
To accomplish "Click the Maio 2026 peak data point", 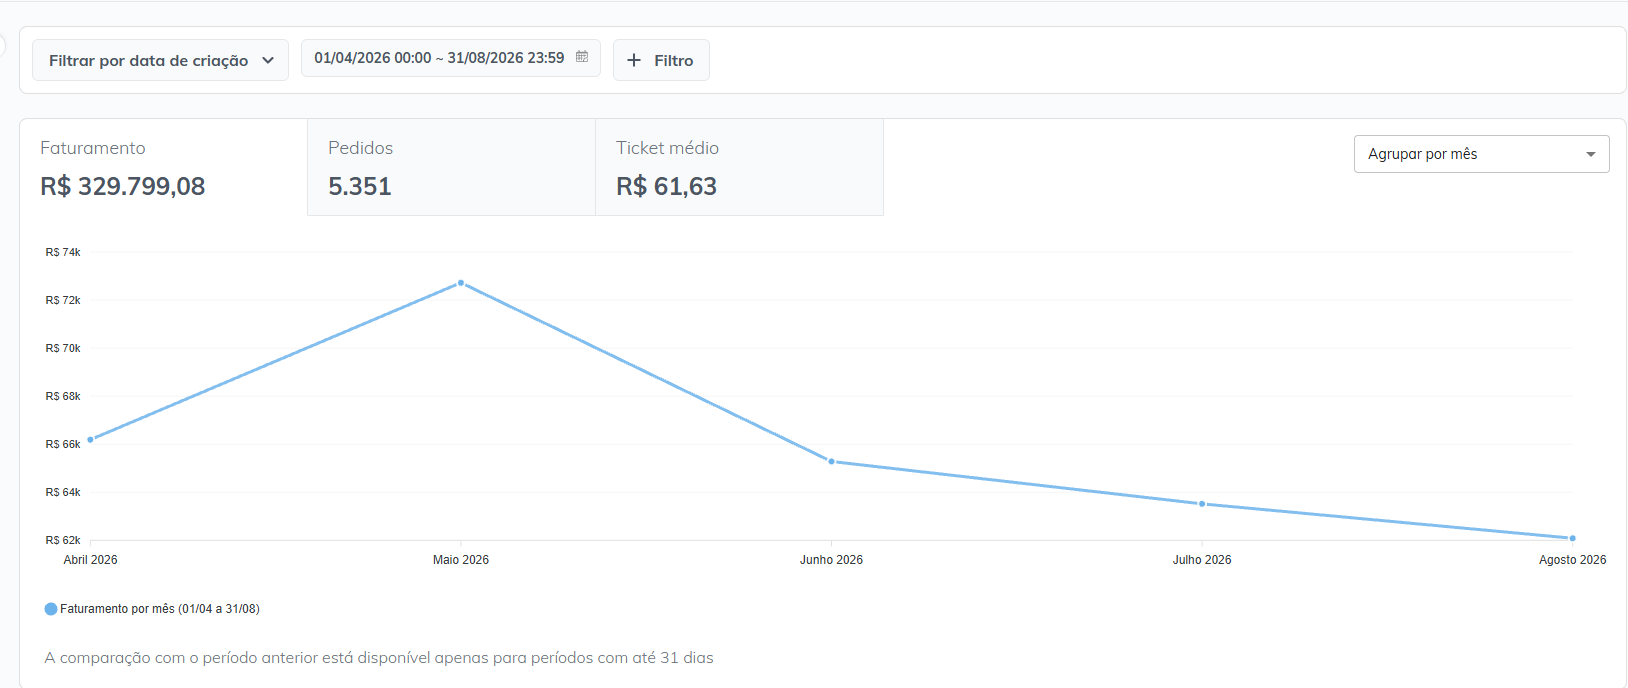I will [461, 283].
